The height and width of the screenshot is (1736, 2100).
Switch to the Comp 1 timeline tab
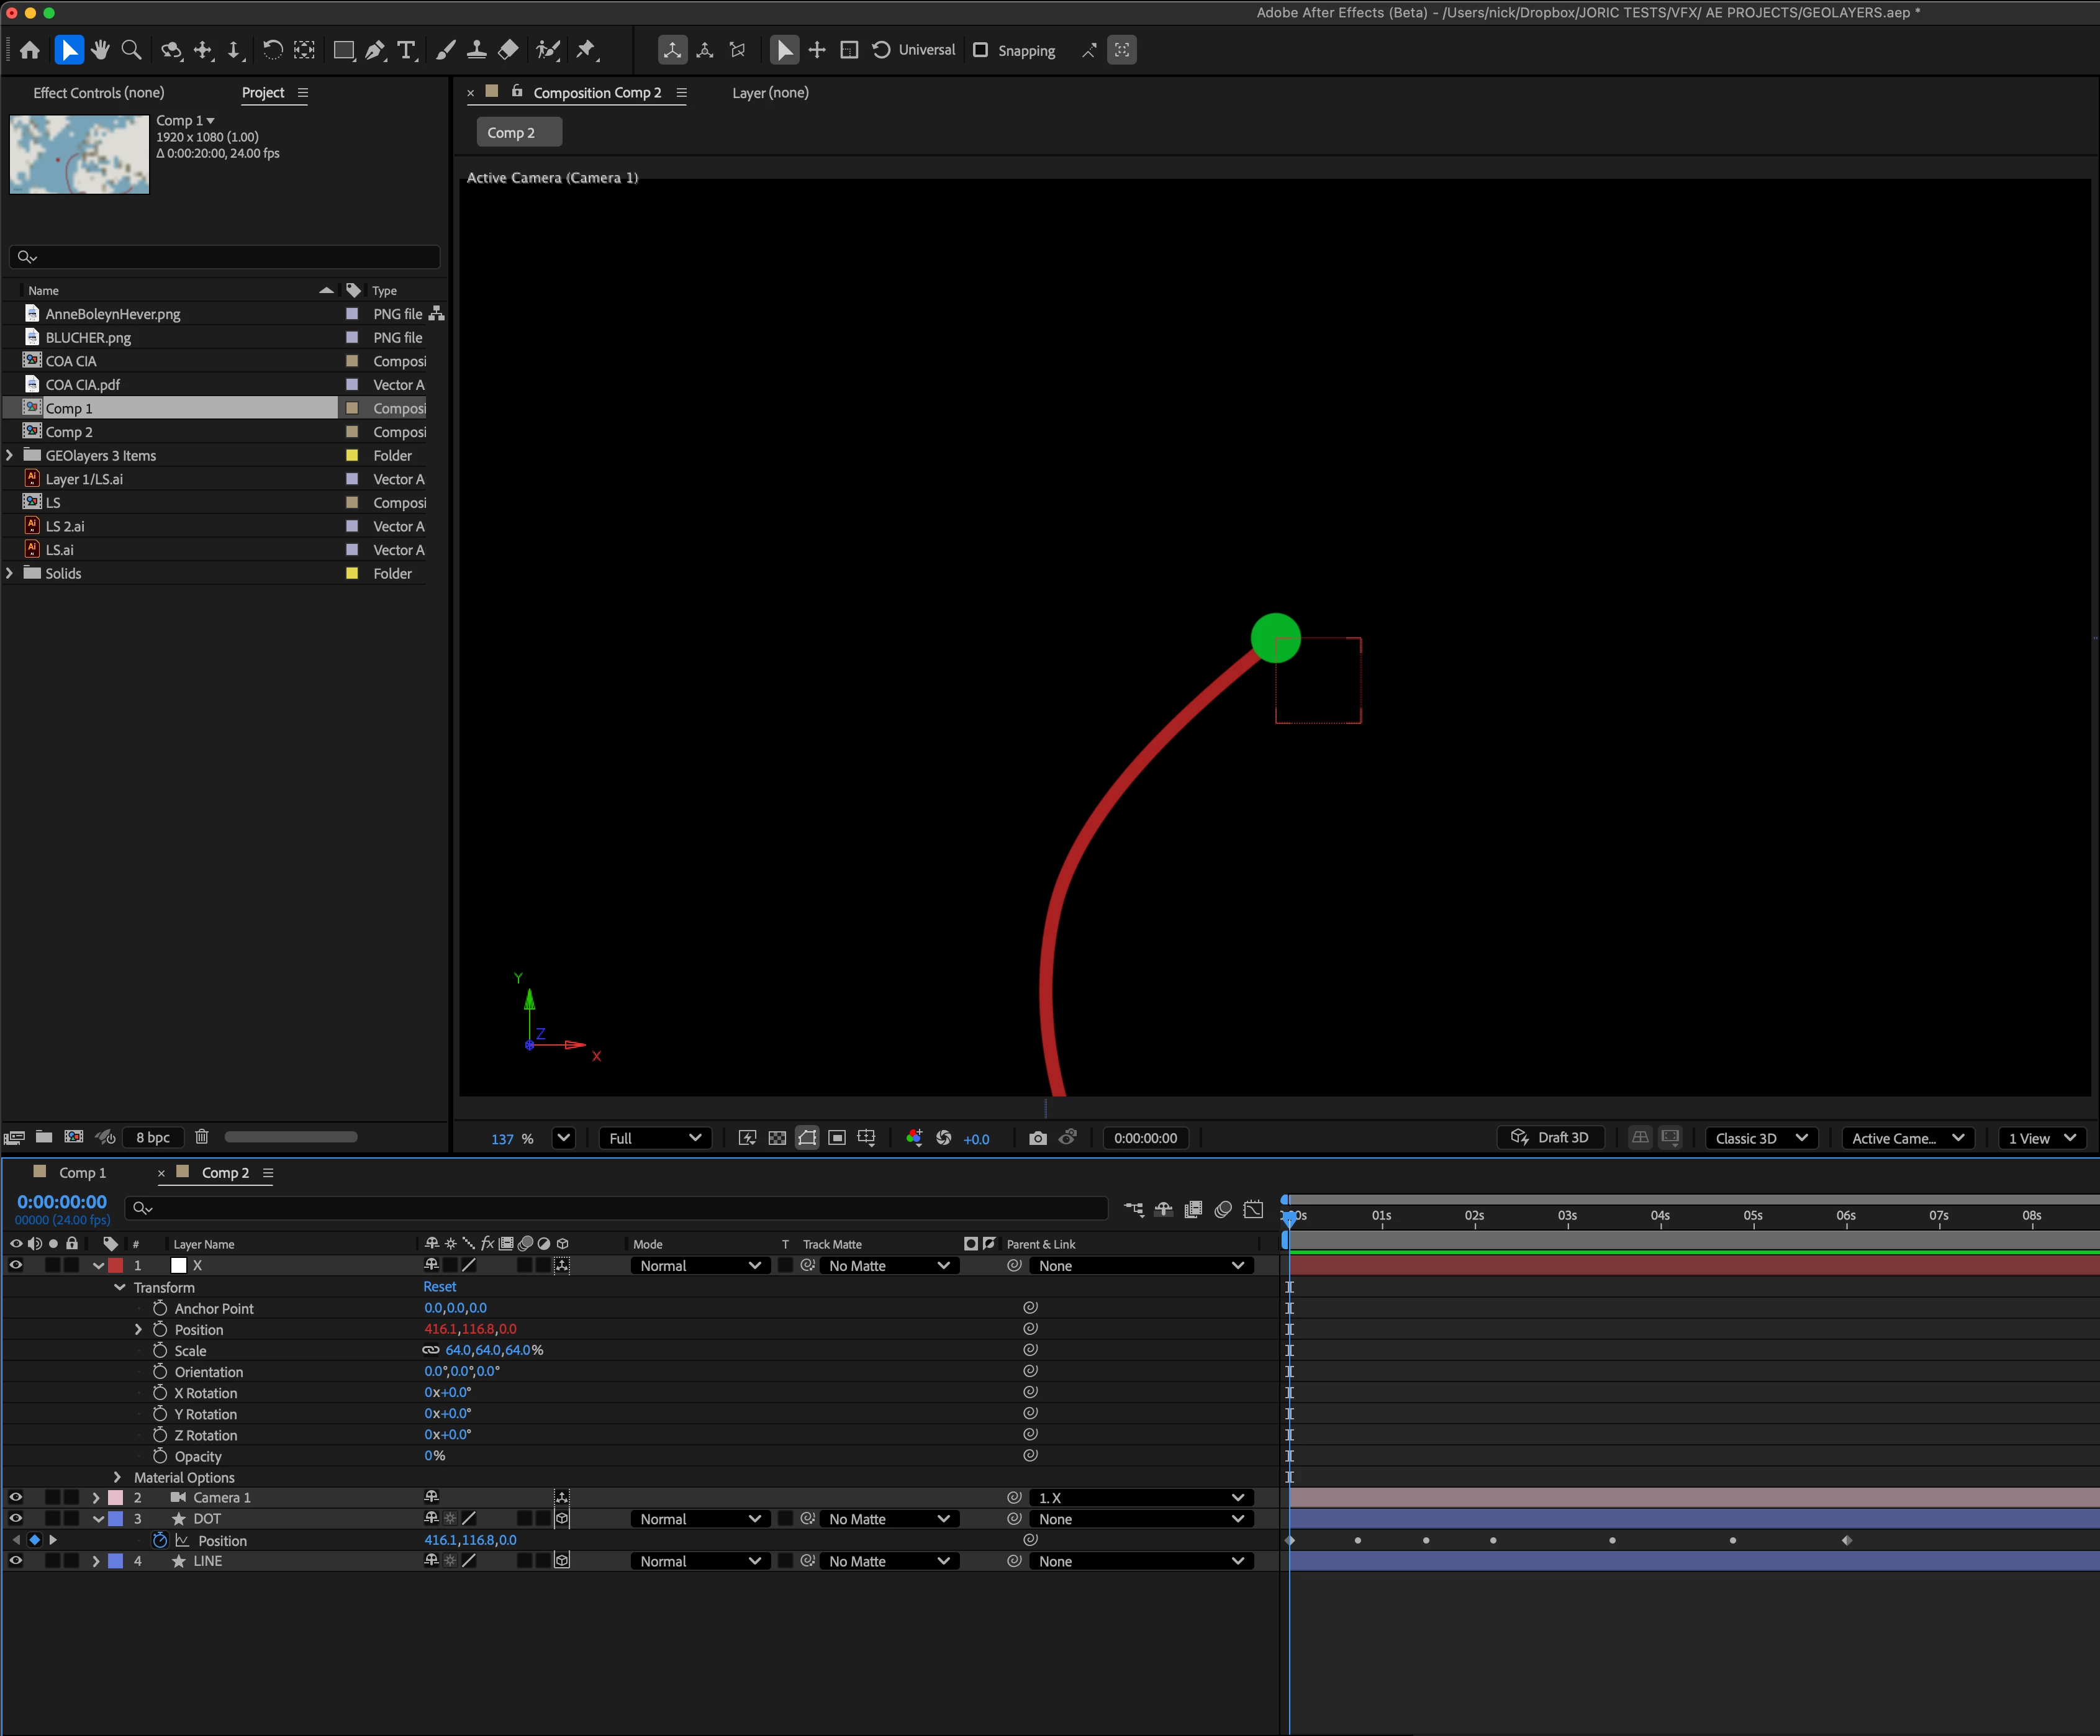82,1173
